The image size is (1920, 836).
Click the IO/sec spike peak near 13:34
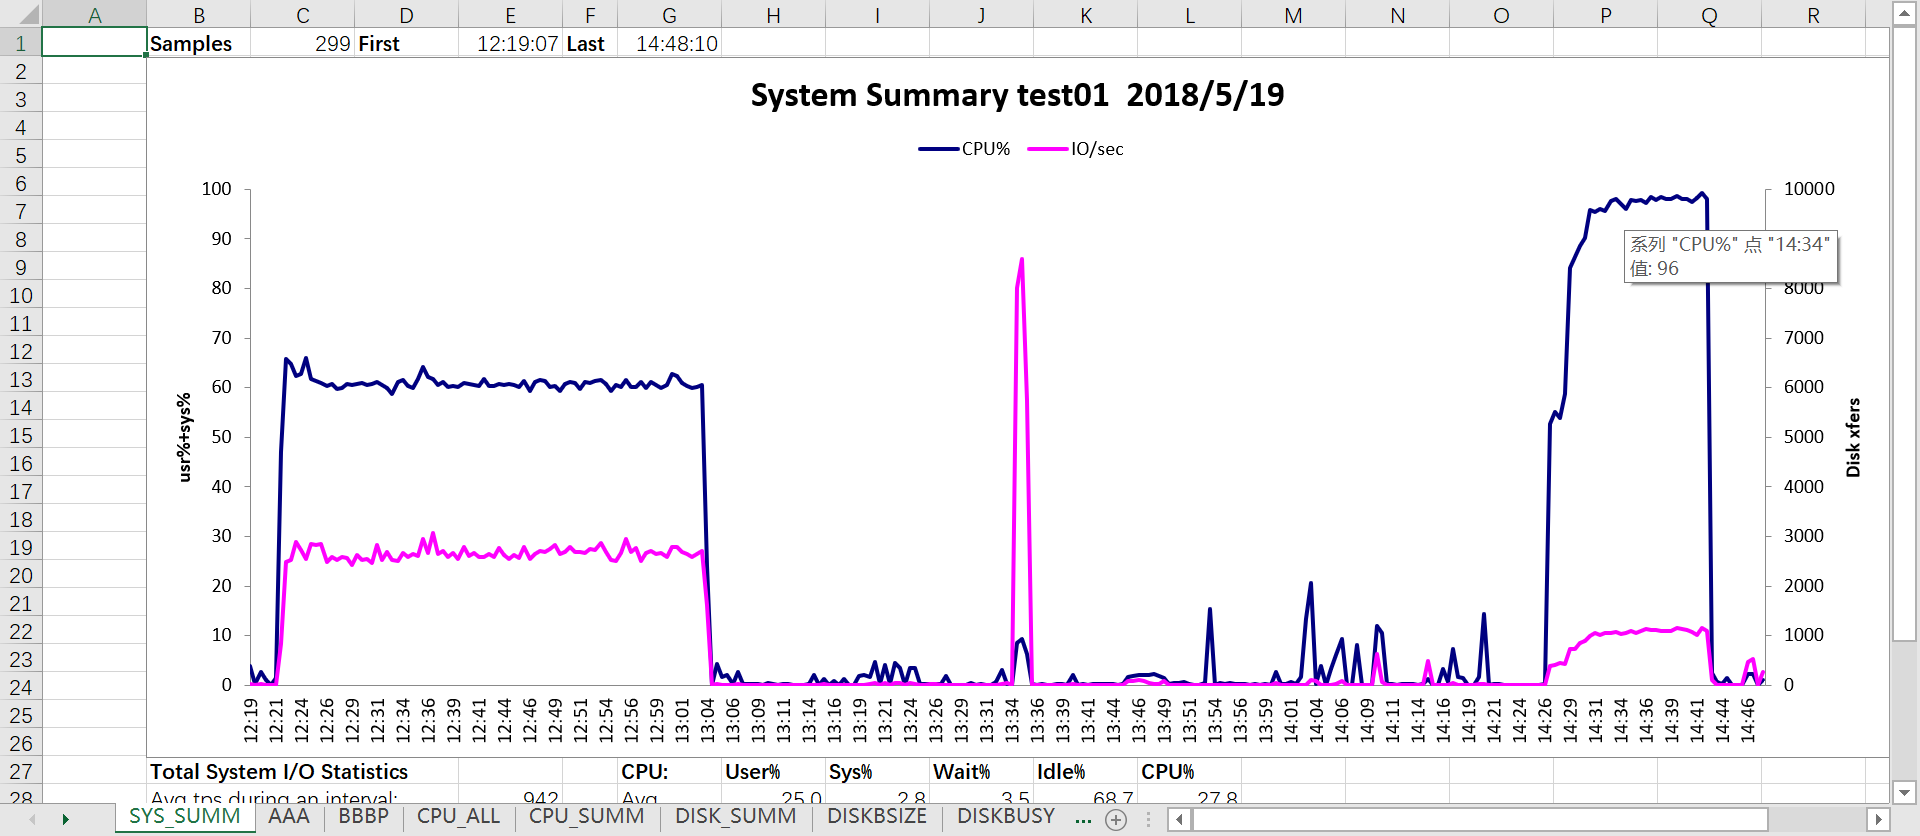coord(1021,260)
